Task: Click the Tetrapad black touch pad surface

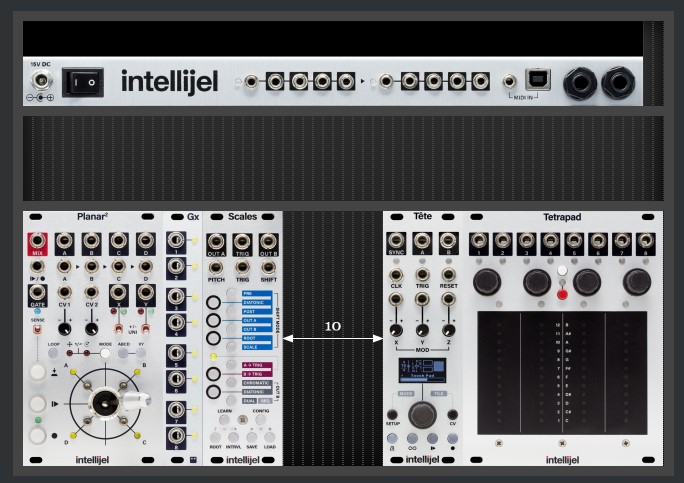Action: click(x=562, y=373)
